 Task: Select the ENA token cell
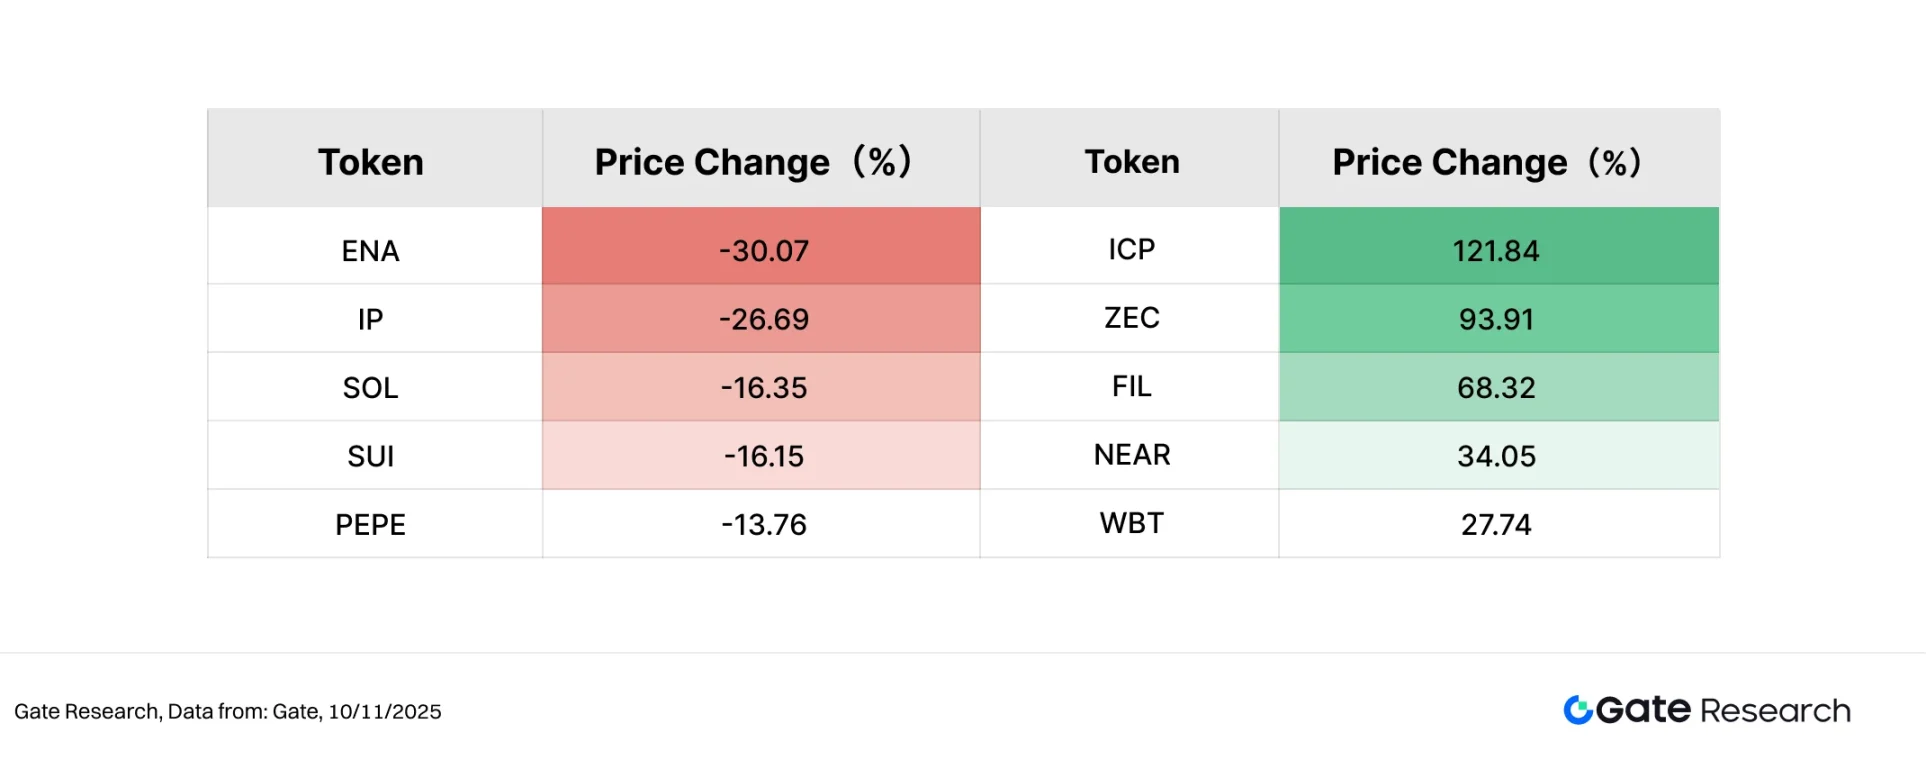tap(371, 250)
